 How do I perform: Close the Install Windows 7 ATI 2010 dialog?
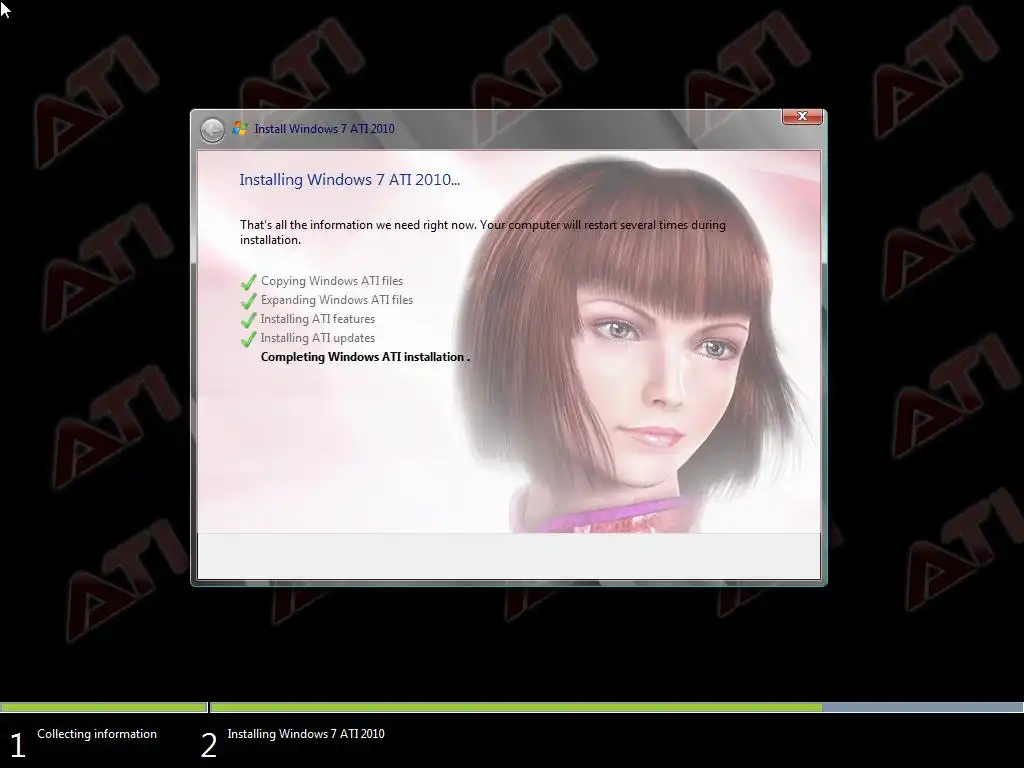pos(802,116)
